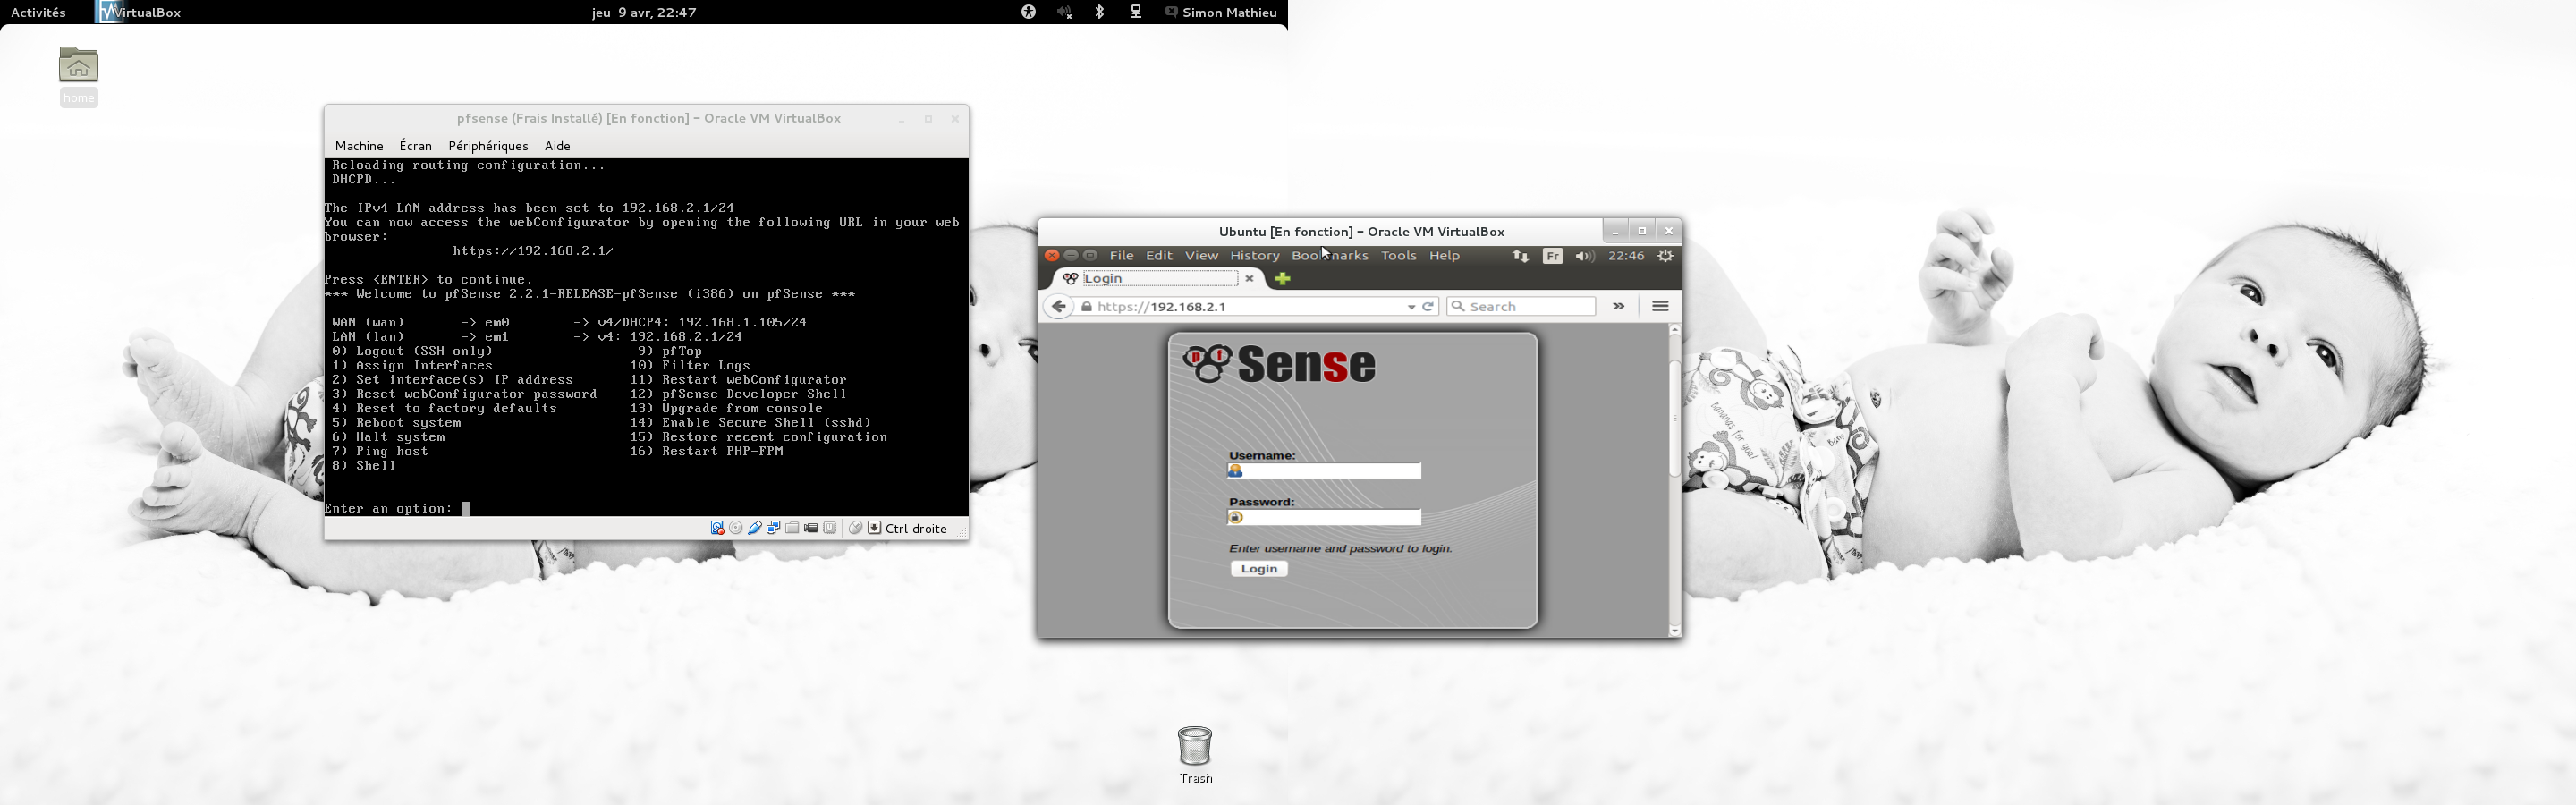
Task: Minimize the Ubuntu VirtualBox window
Action: (x=1615, y=231)
